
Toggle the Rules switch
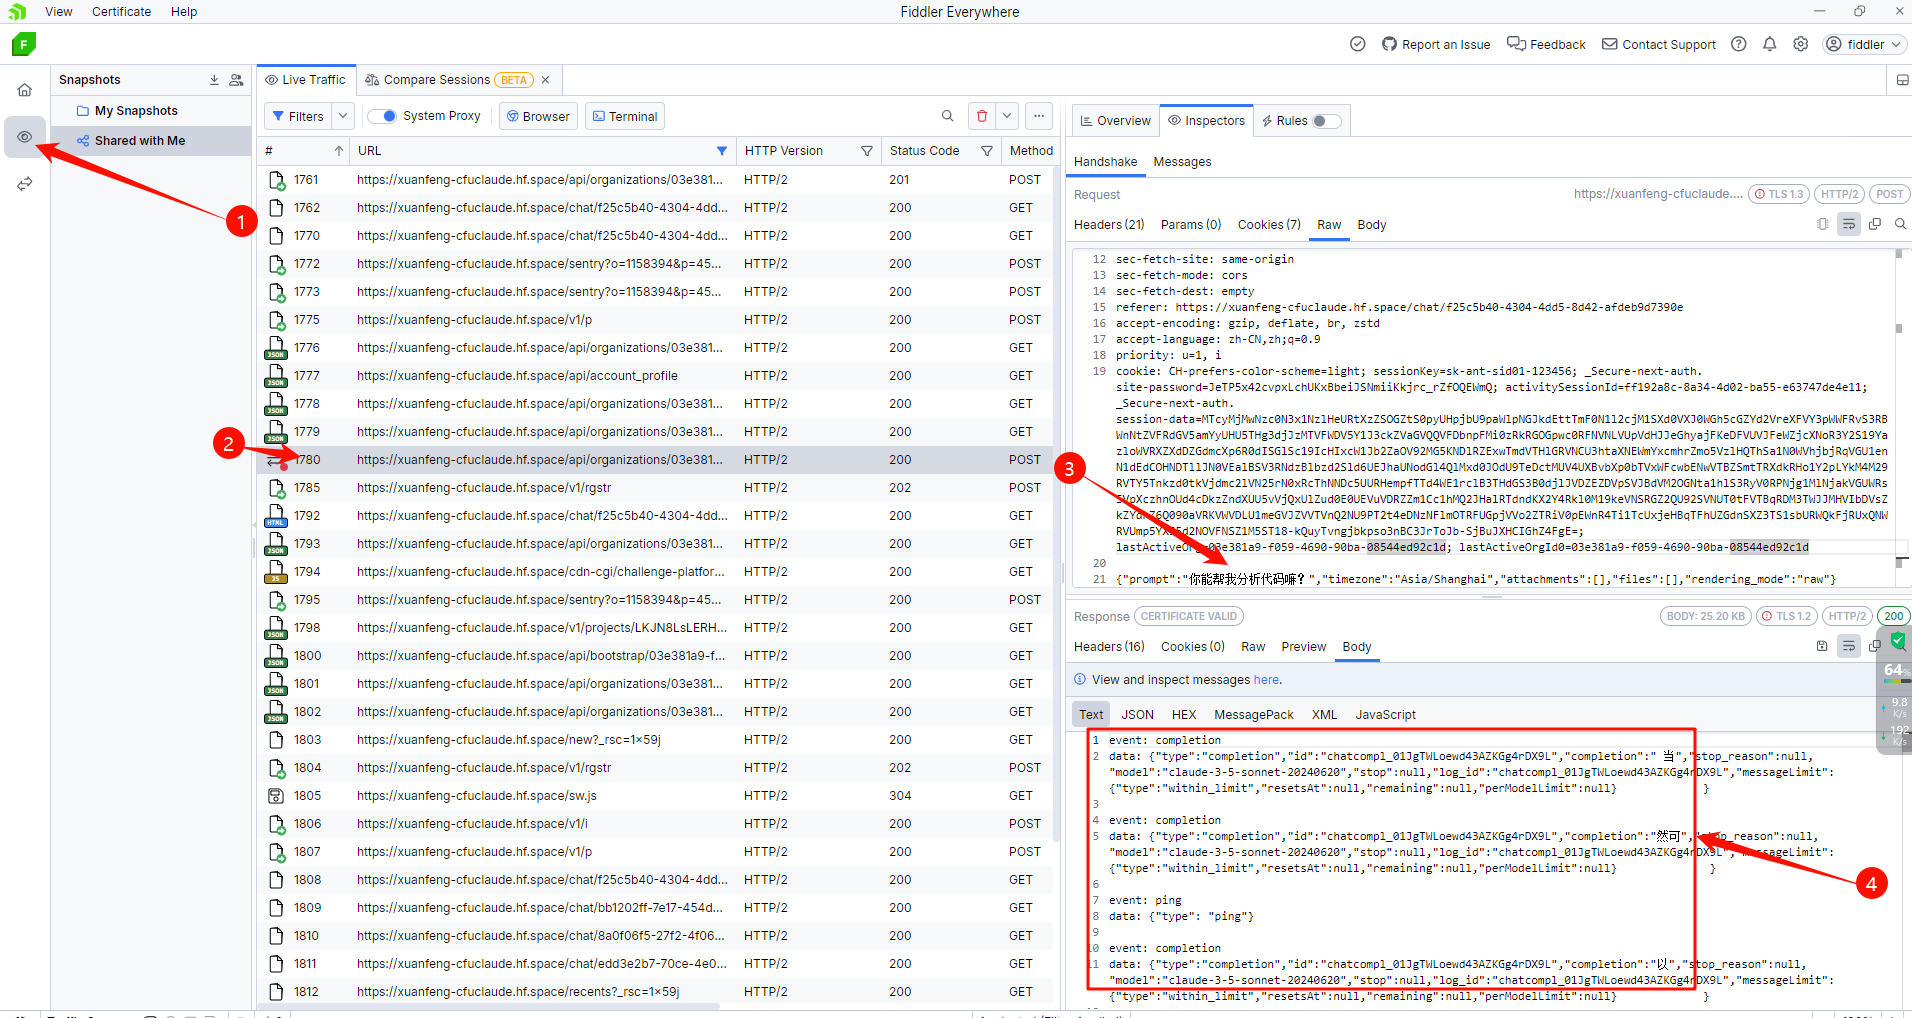[x=1327, y=121]
